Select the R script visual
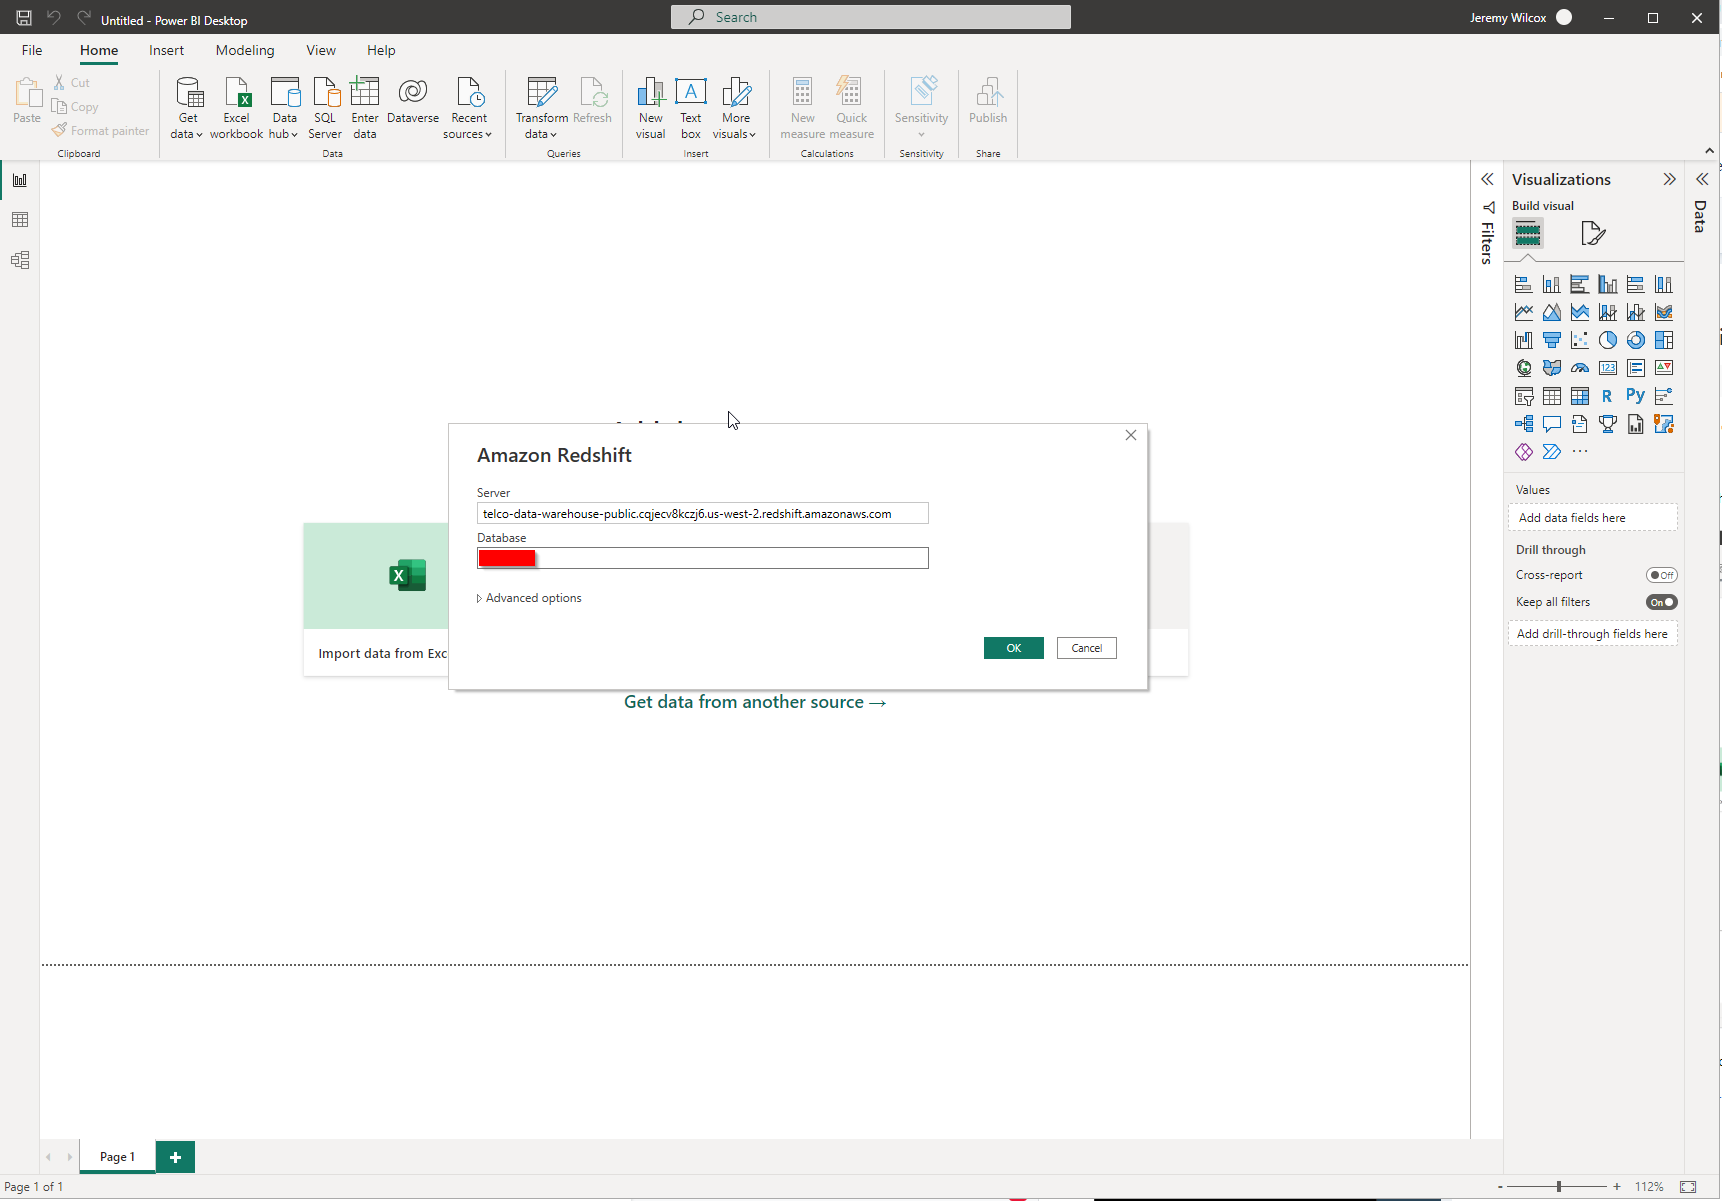This screenshot has width=1722, height=1201. tap(1607, 396)
